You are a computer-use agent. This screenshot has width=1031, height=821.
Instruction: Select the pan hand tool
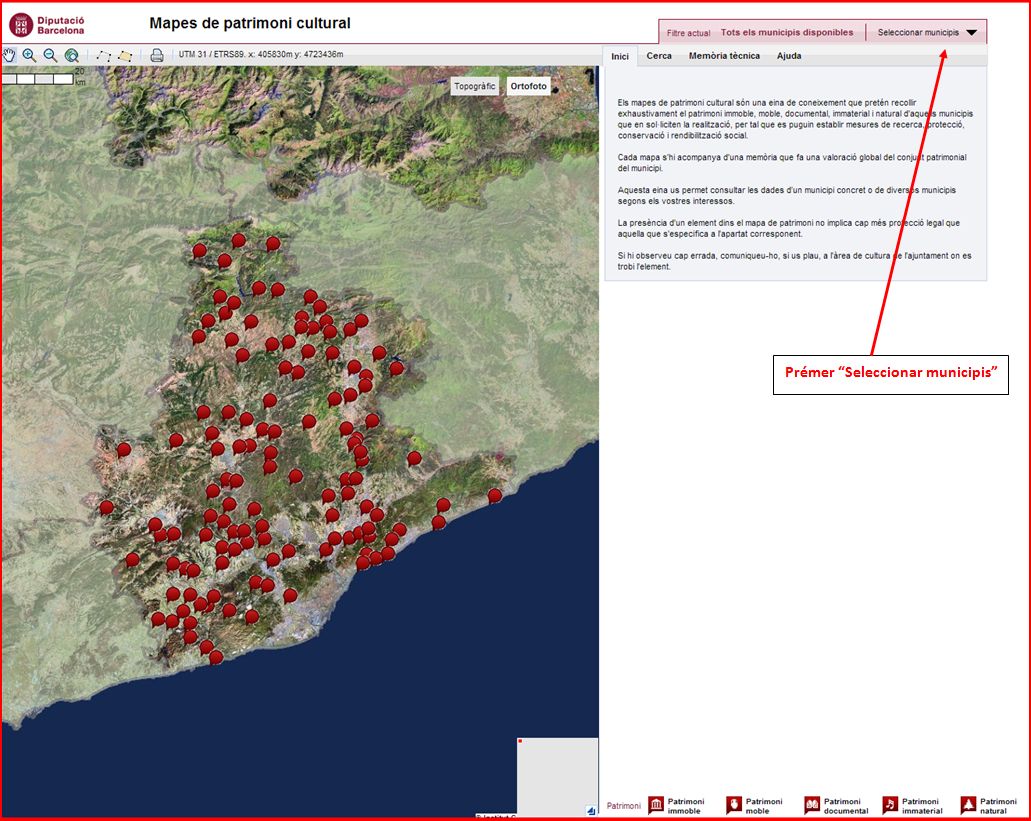(x=10, y=55)
